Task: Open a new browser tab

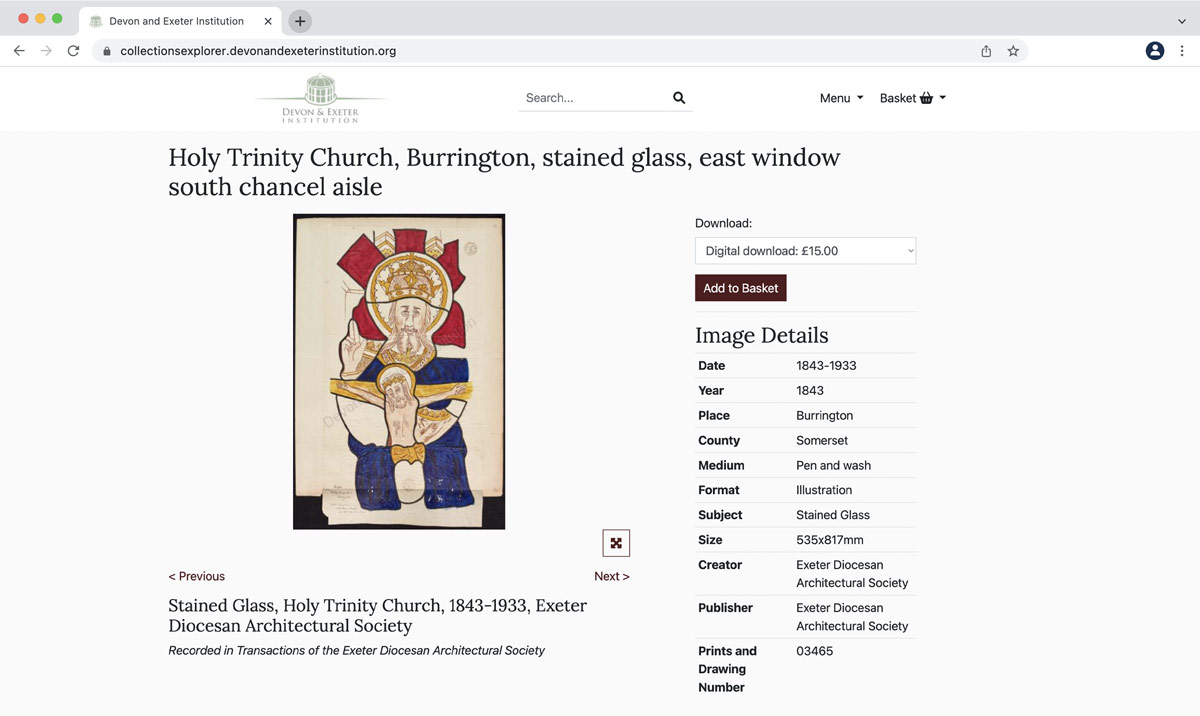Action: pyautogui.click(x=300, y=21)
